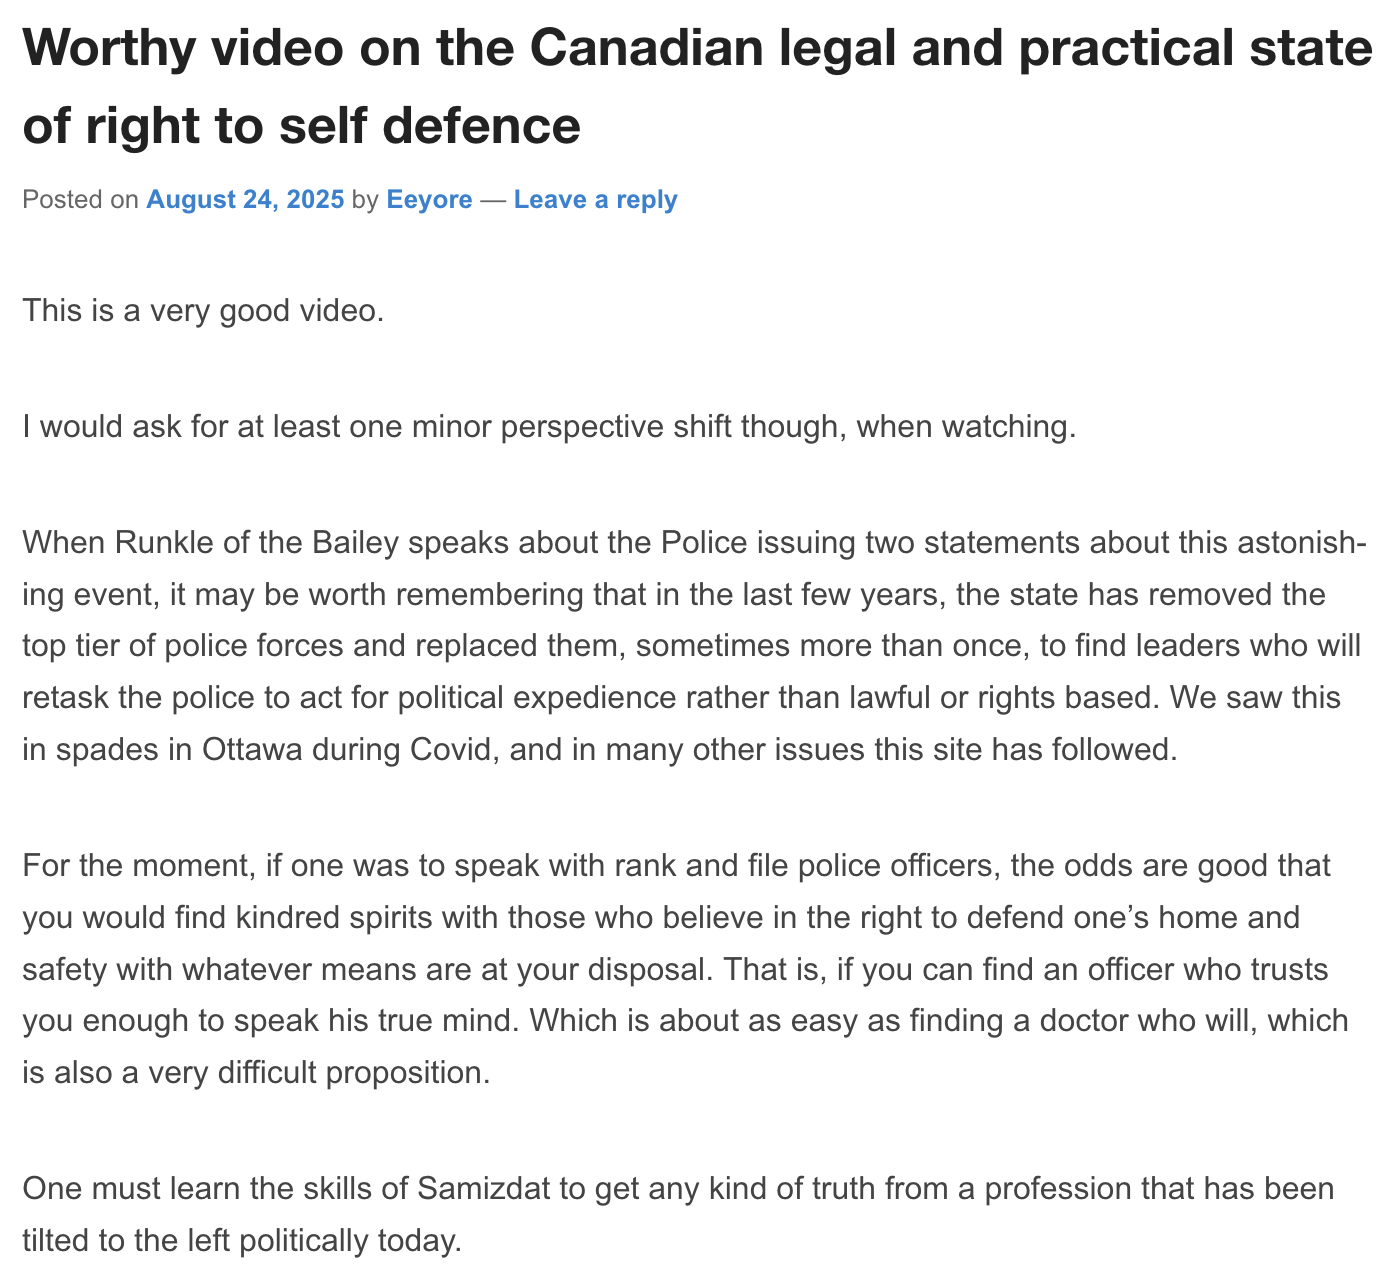This screenshot has width=1388, height=1286.
Task: Click the 'Posted on' label text
Action: (80, 200)
